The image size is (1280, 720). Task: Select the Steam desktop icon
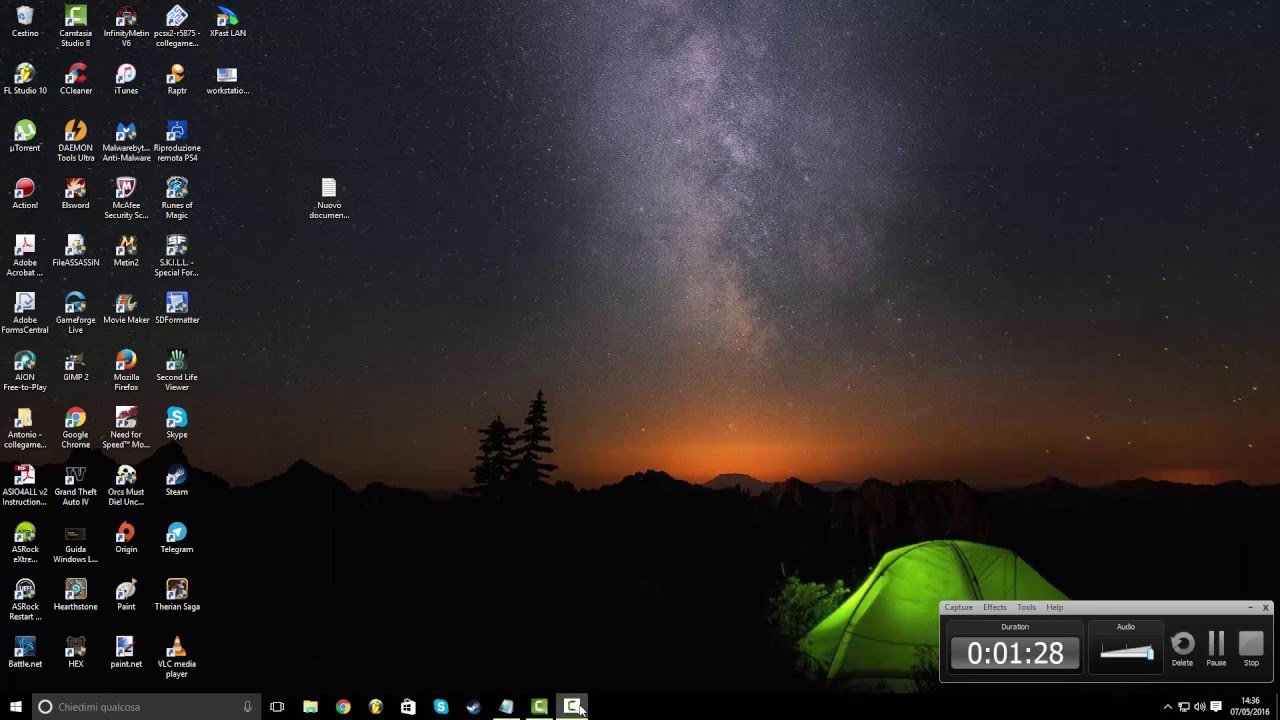(177, 480)
